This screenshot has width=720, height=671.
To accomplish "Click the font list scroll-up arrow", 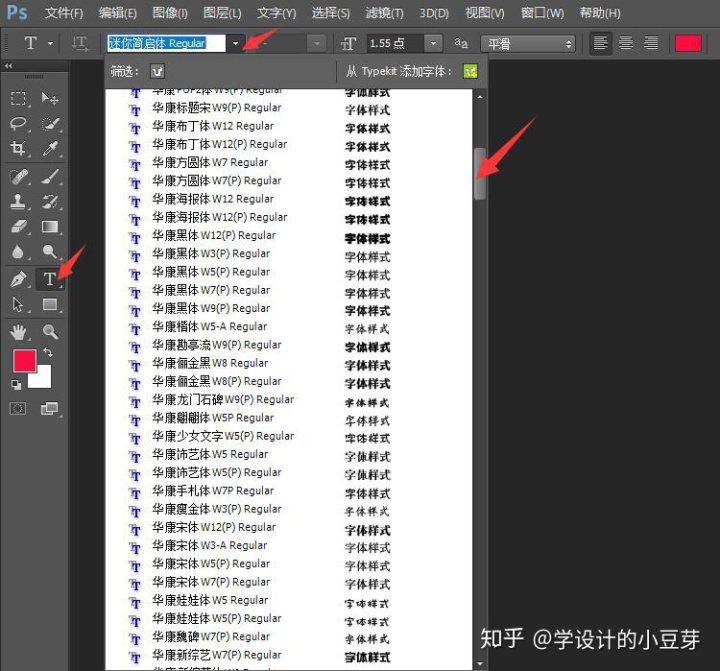I will tap(480, 97).
